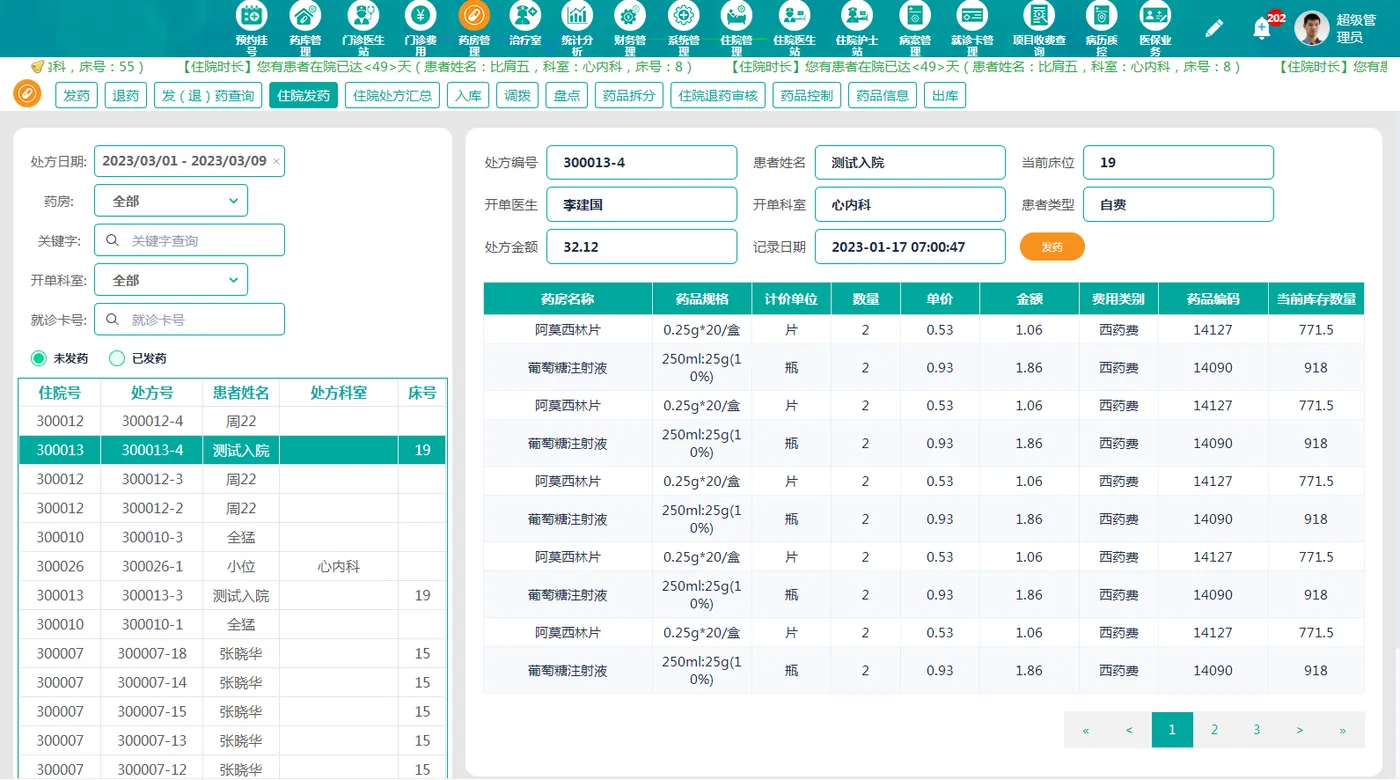Click the 处方号 column header
This screenshot has height=780, width=1400.
(152, 393)
